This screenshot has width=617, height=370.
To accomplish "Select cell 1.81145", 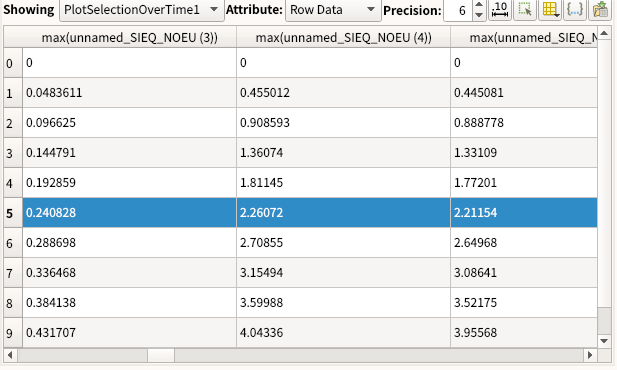I will tap(344, 183).
